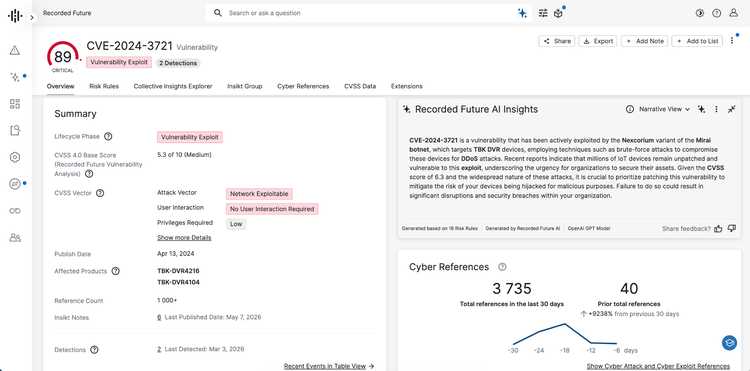Click 'Show Cyber Attack and Cyber Exploit References'
The width and height of the screenshot is (750, 371).
[658, 366]
